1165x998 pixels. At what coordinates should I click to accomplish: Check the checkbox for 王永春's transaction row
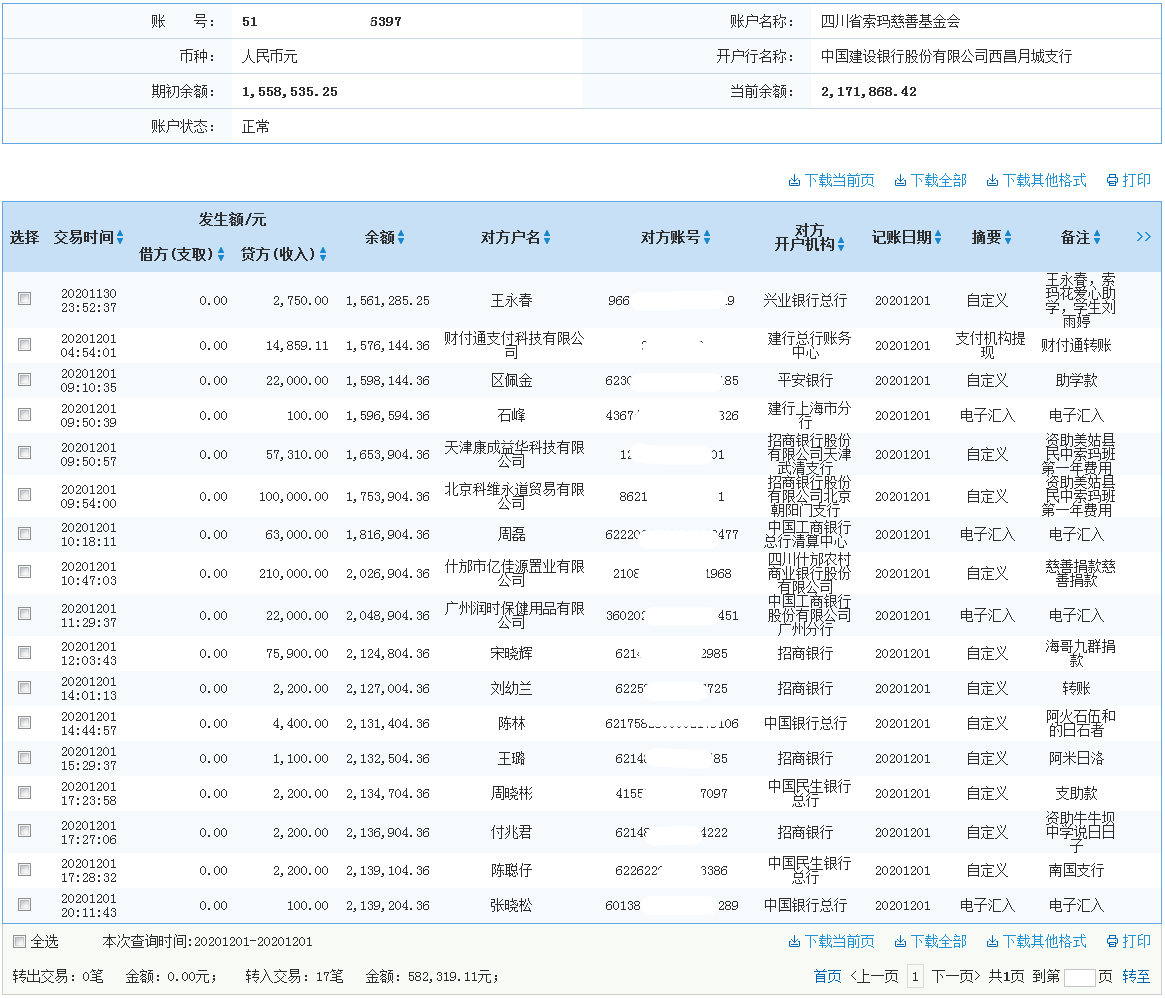[24, 298]
